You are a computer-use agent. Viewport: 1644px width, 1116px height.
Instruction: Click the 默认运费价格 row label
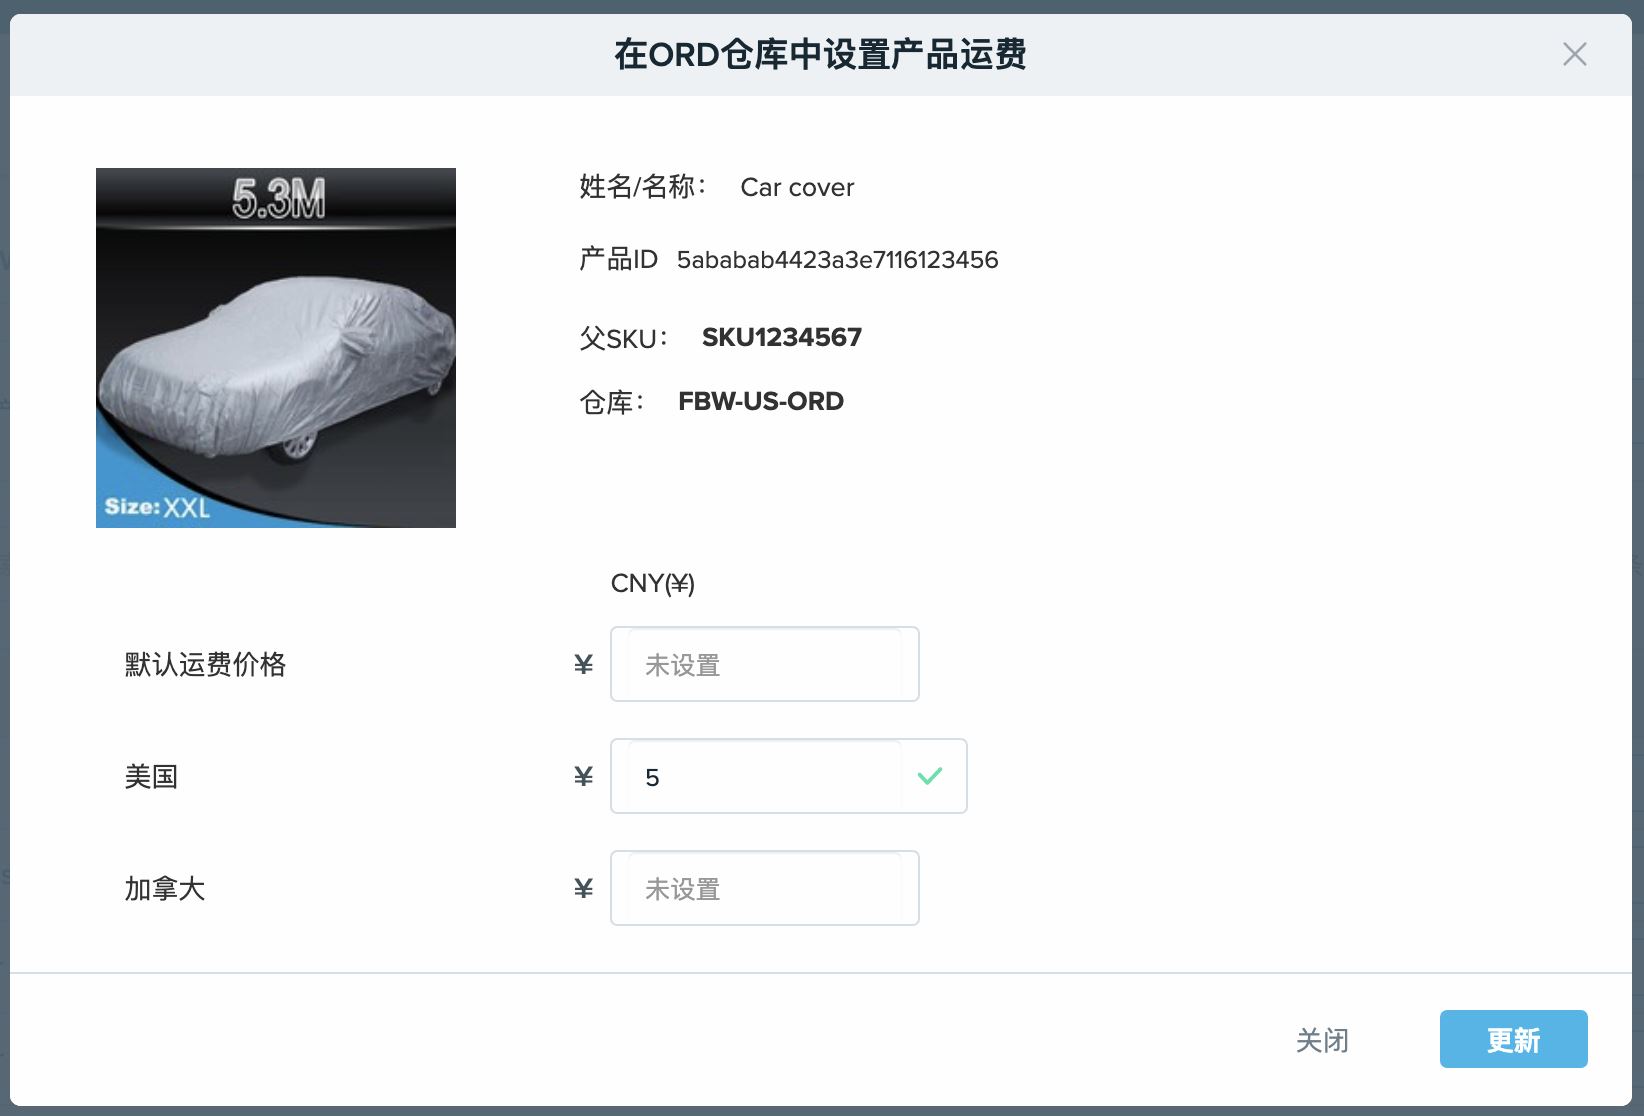click(205, 664)
